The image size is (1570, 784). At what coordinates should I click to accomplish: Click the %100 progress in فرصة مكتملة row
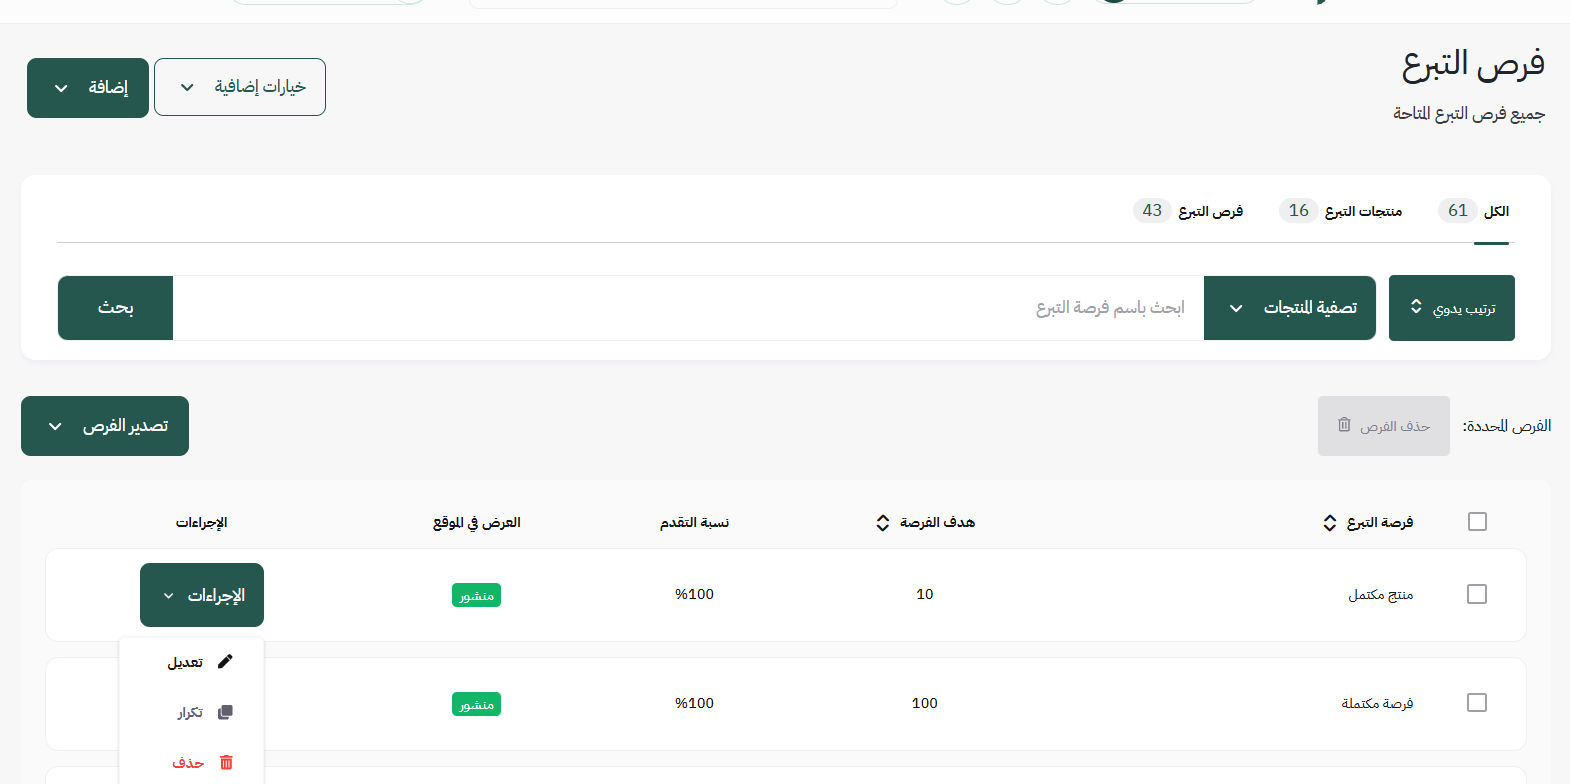click(x=694, y=703)
